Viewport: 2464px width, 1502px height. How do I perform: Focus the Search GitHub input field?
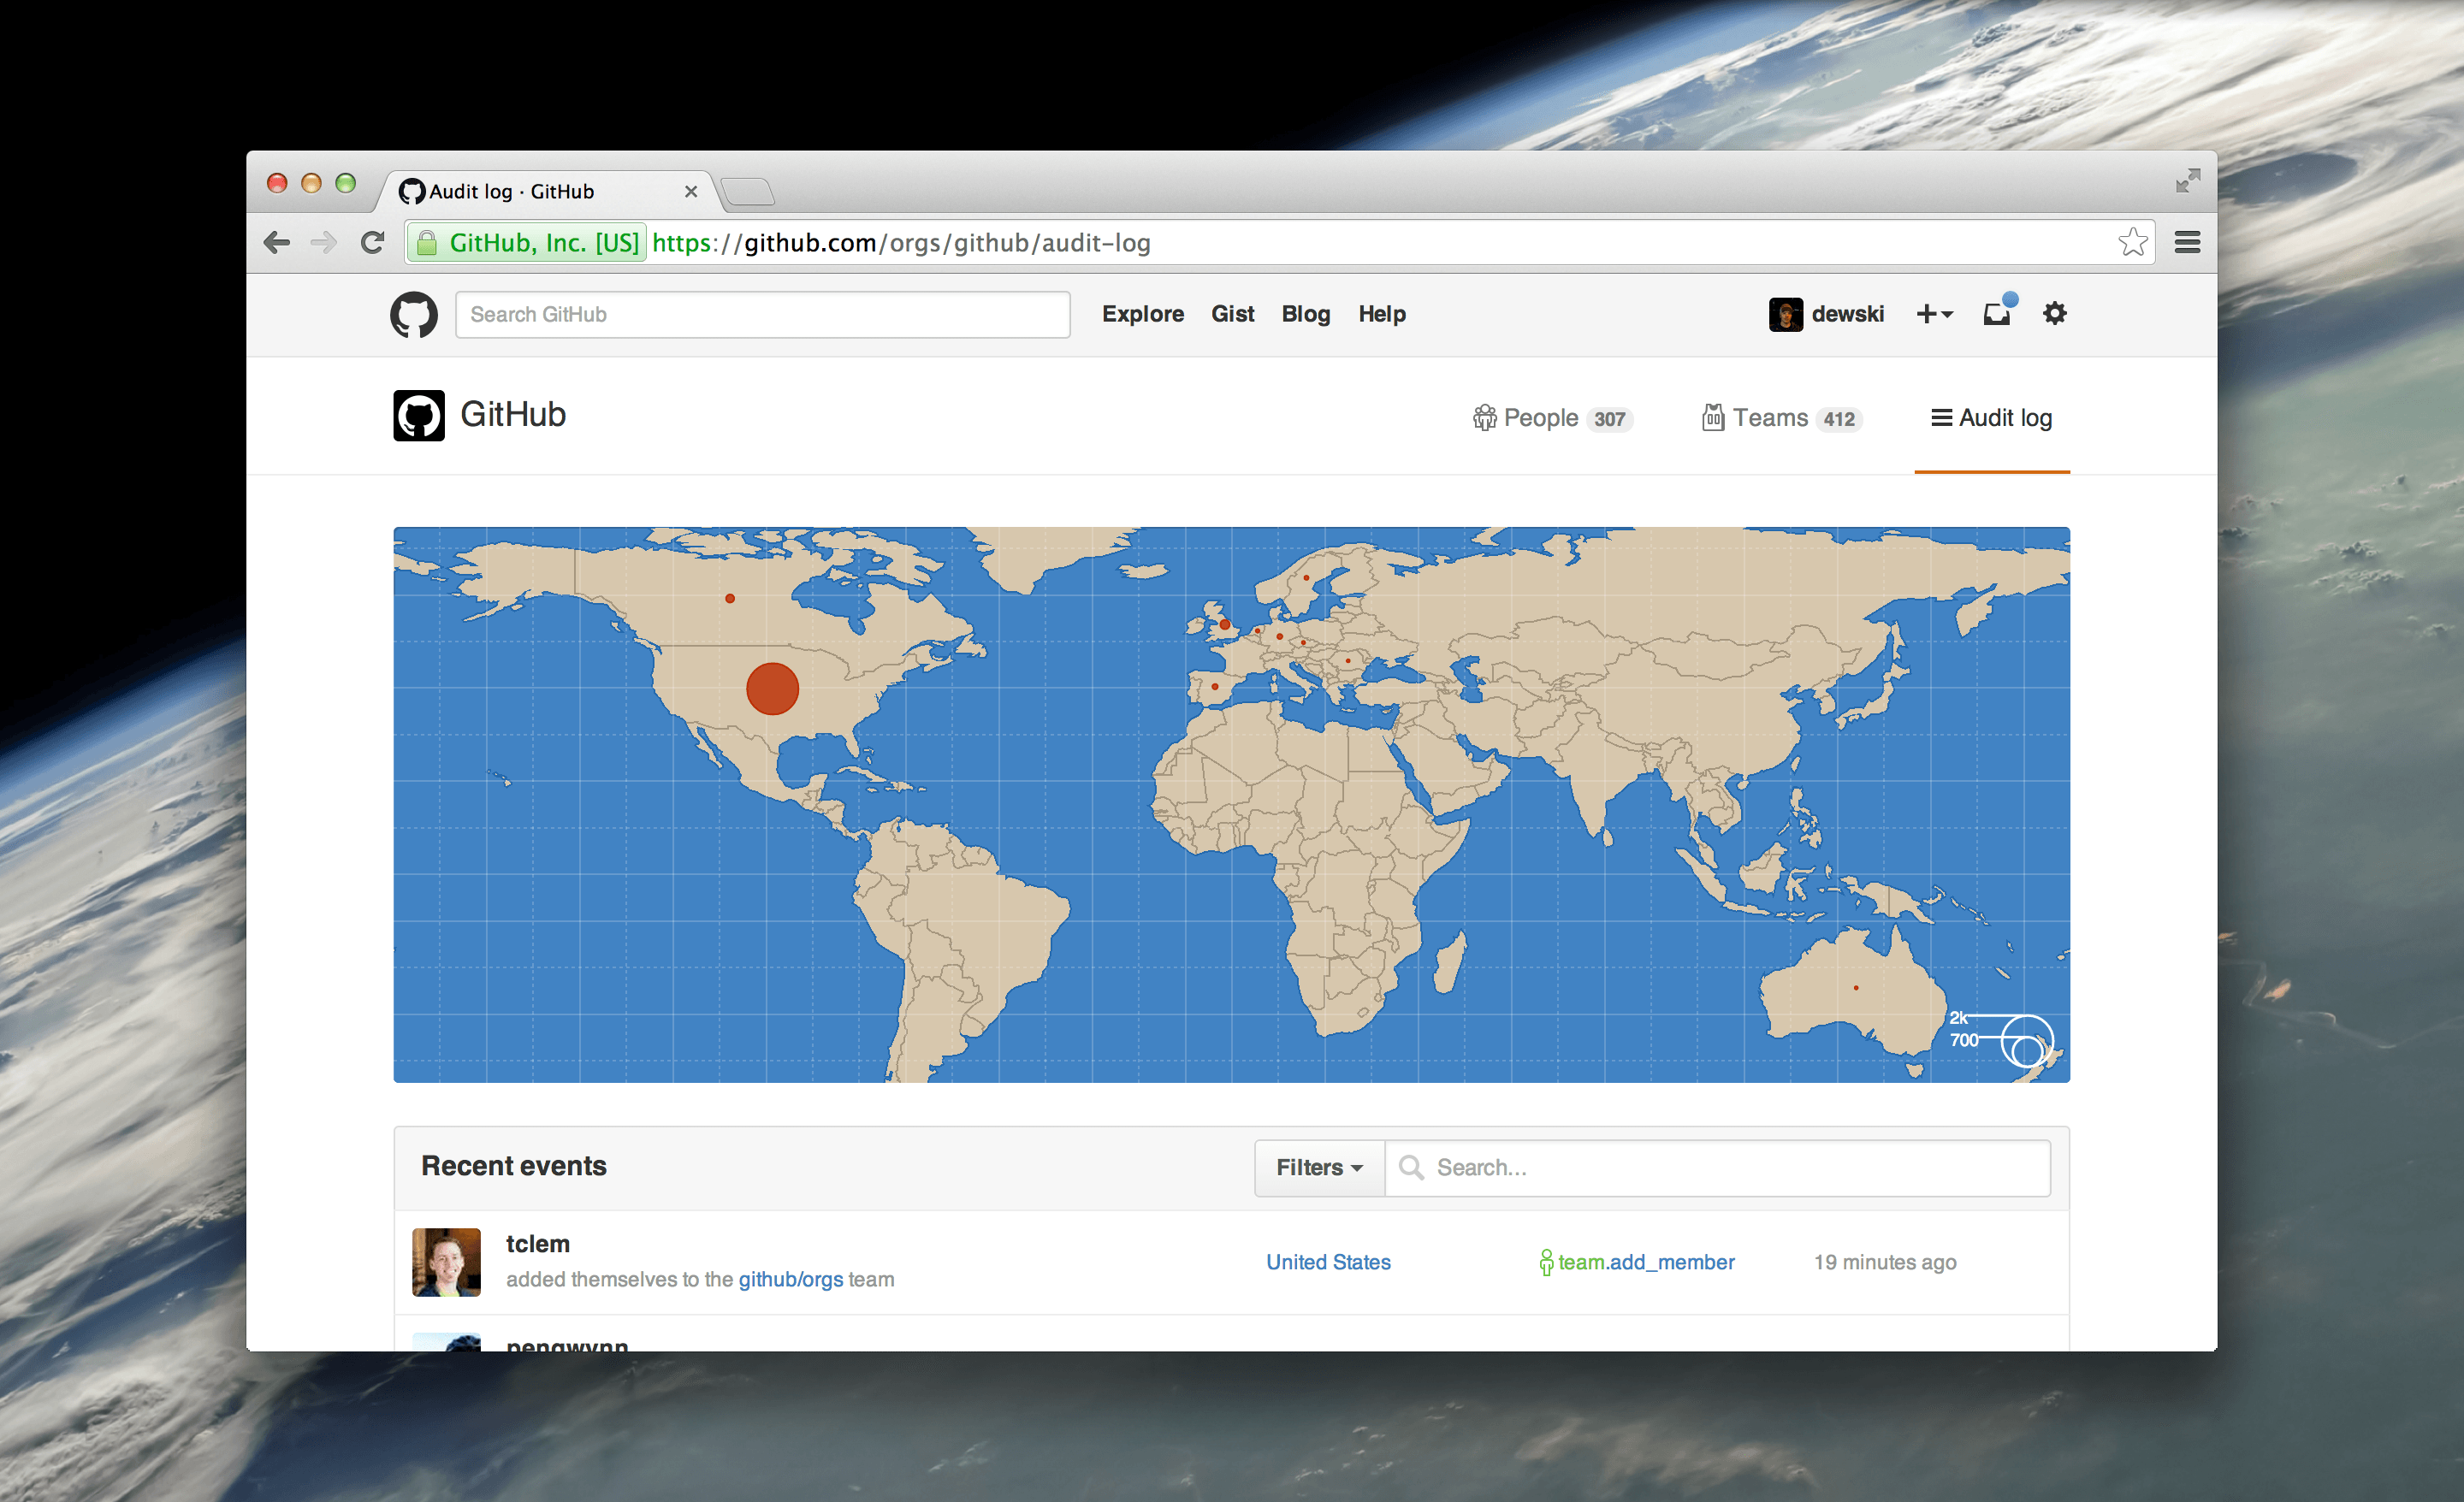[x=762, y=314]
